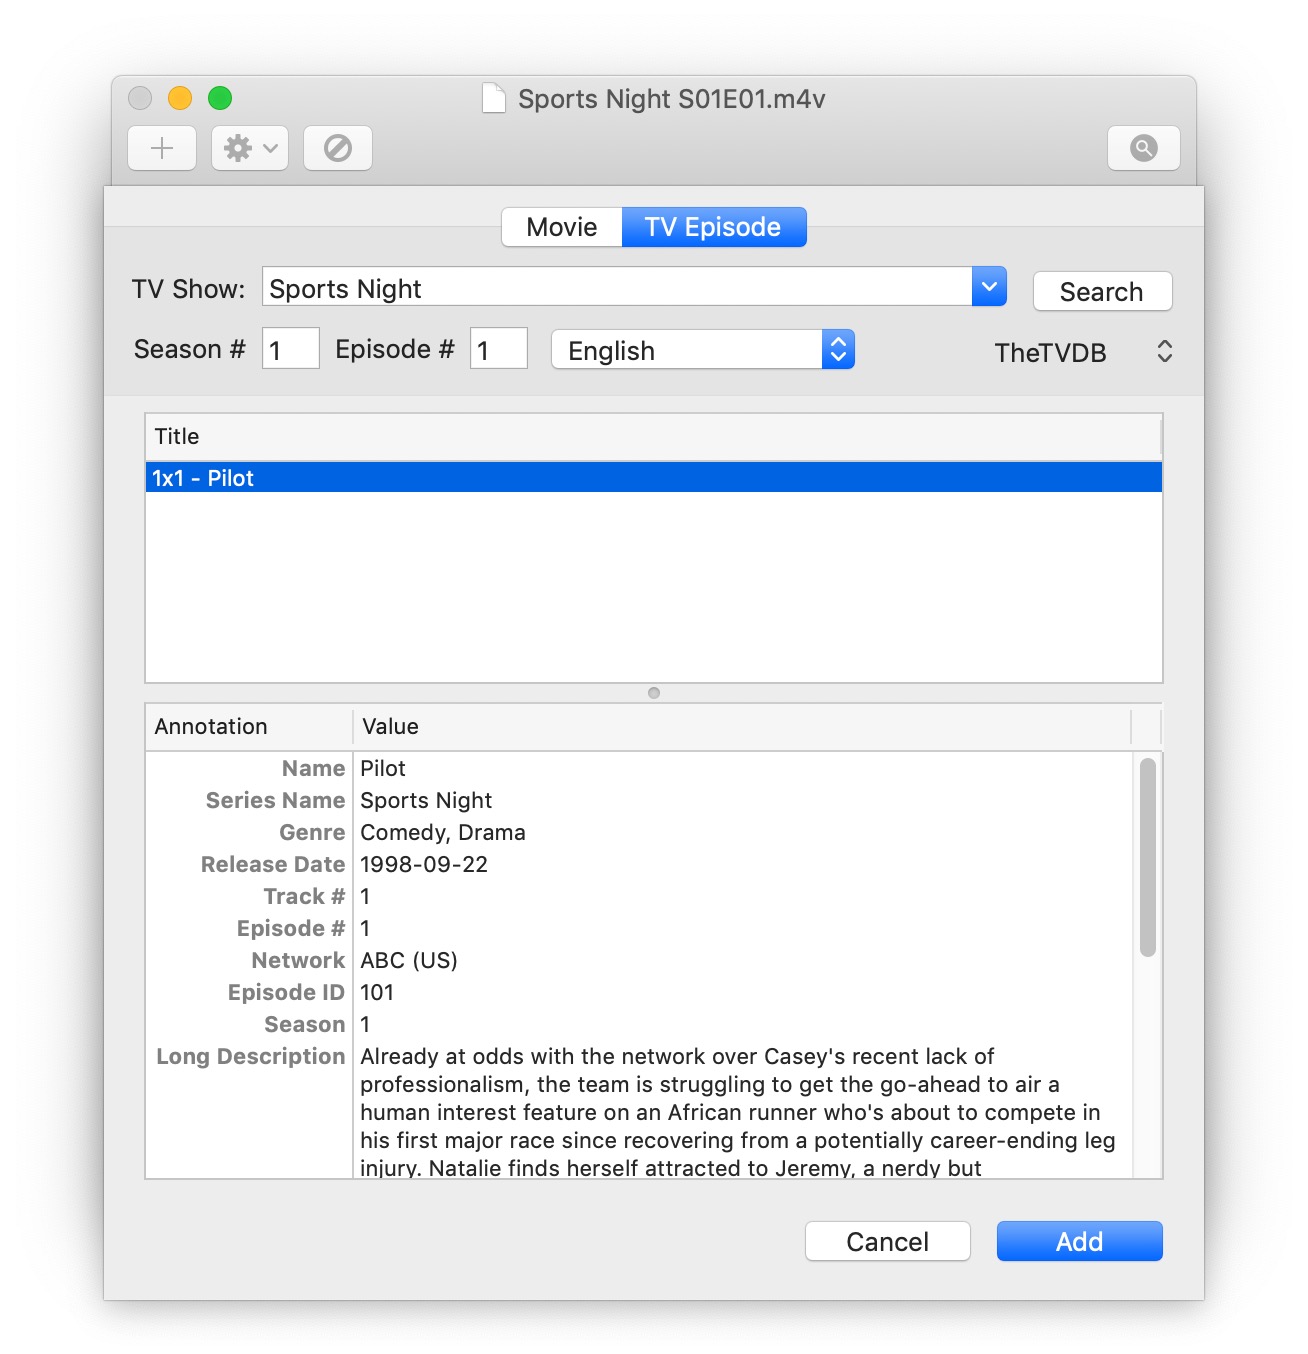Open the English language dropdown
Image resolution: width=1308 pixels, height=1354 pixels.
[703, 350]
